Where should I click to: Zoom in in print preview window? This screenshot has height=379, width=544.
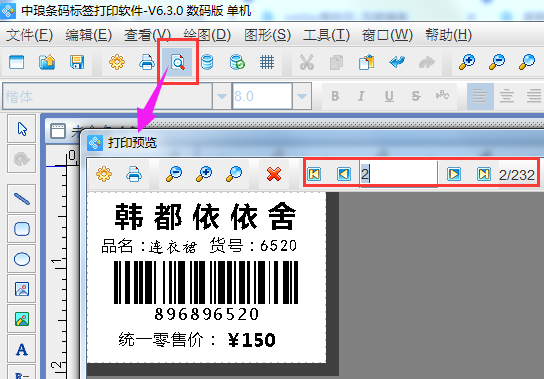[204, 174]
